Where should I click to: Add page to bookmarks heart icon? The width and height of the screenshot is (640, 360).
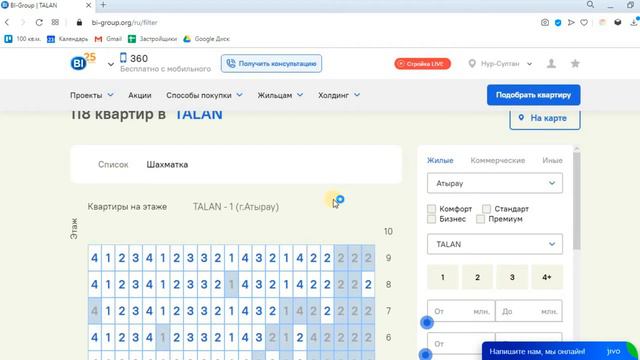pos(584,22)
